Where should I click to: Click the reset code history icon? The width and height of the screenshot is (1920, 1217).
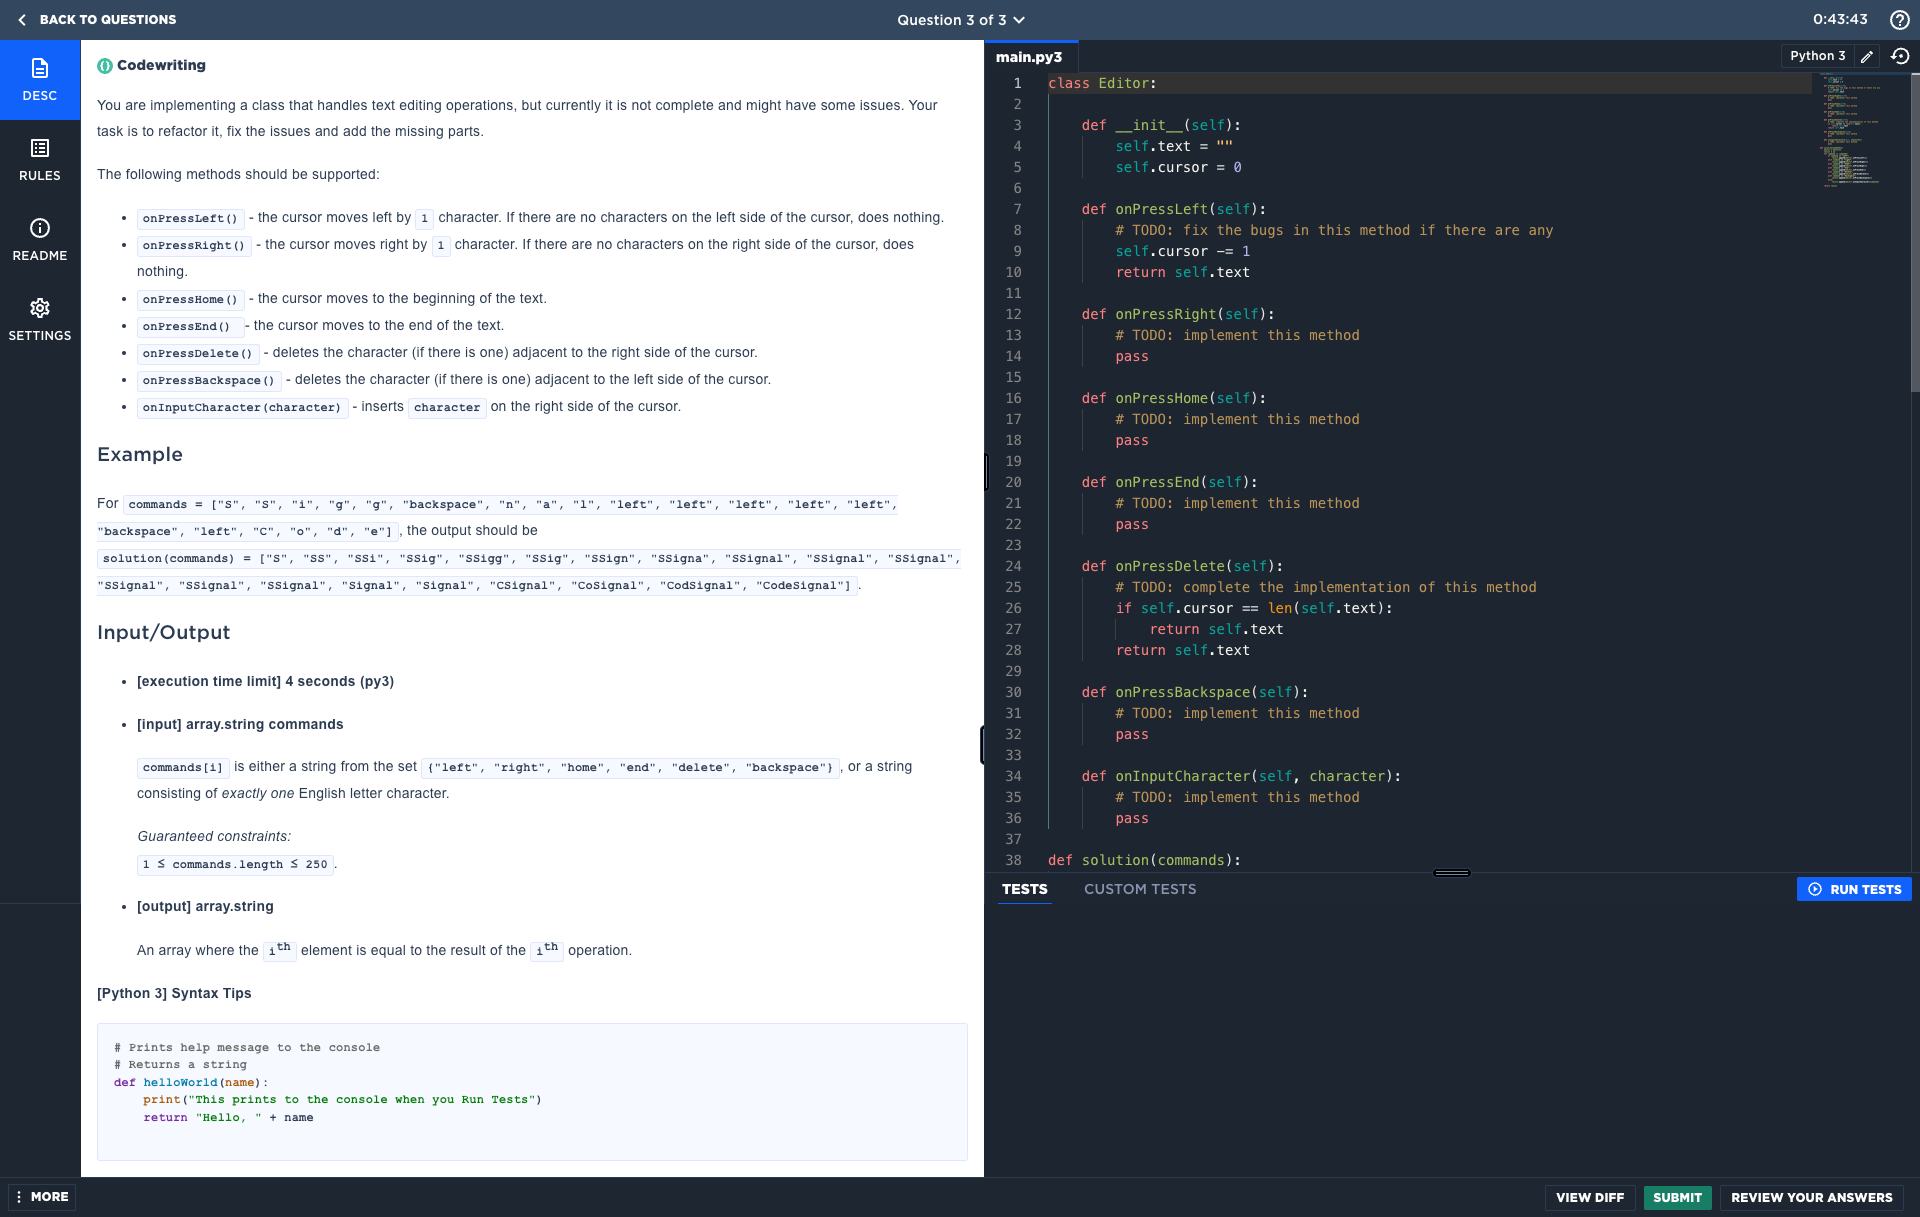tap(1900, 57)
